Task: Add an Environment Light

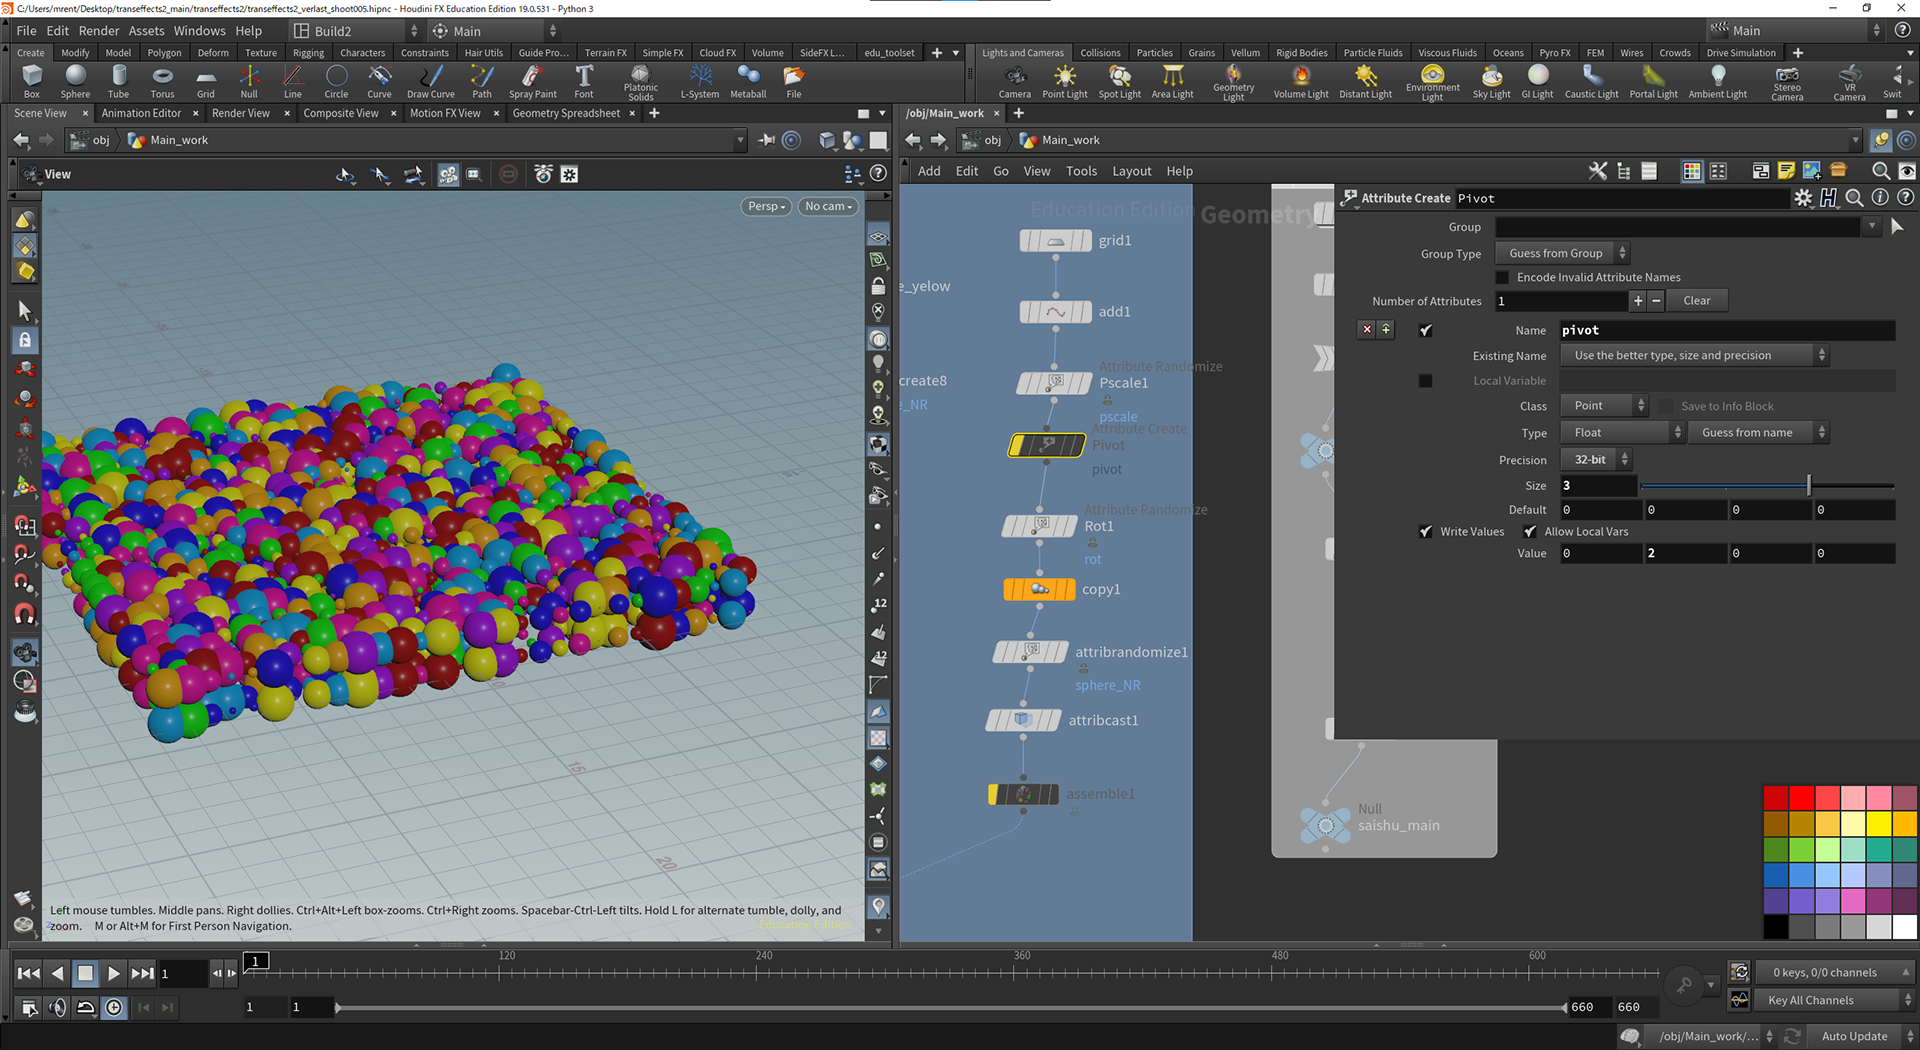Action: [x=1433, y=82]
